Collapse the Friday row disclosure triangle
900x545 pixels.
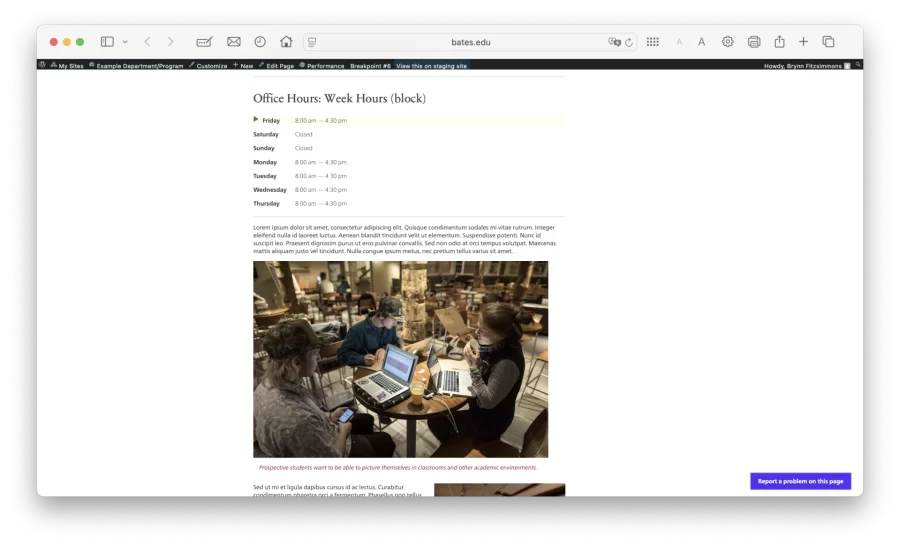click(256, 119)
